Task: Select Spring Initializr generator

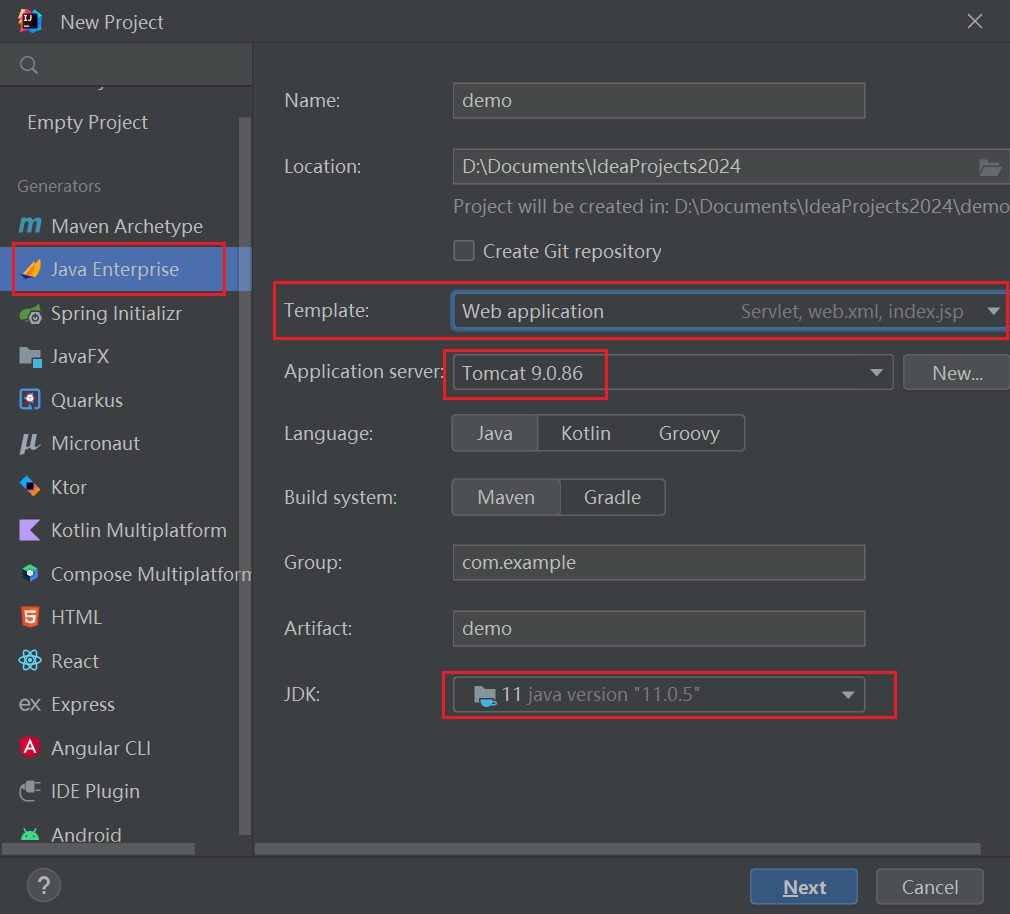Action: (x=126, y=314)
